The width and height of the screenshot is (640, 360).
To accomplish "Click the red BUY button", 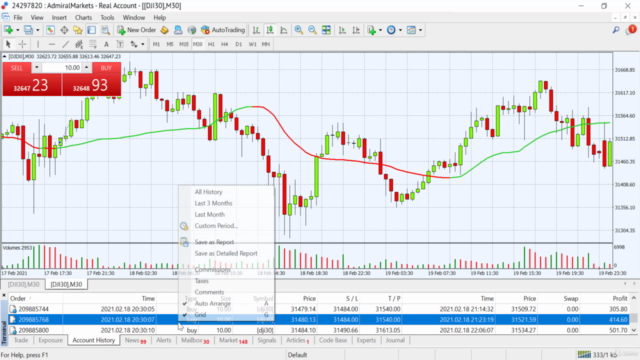I will click(106, 68).
